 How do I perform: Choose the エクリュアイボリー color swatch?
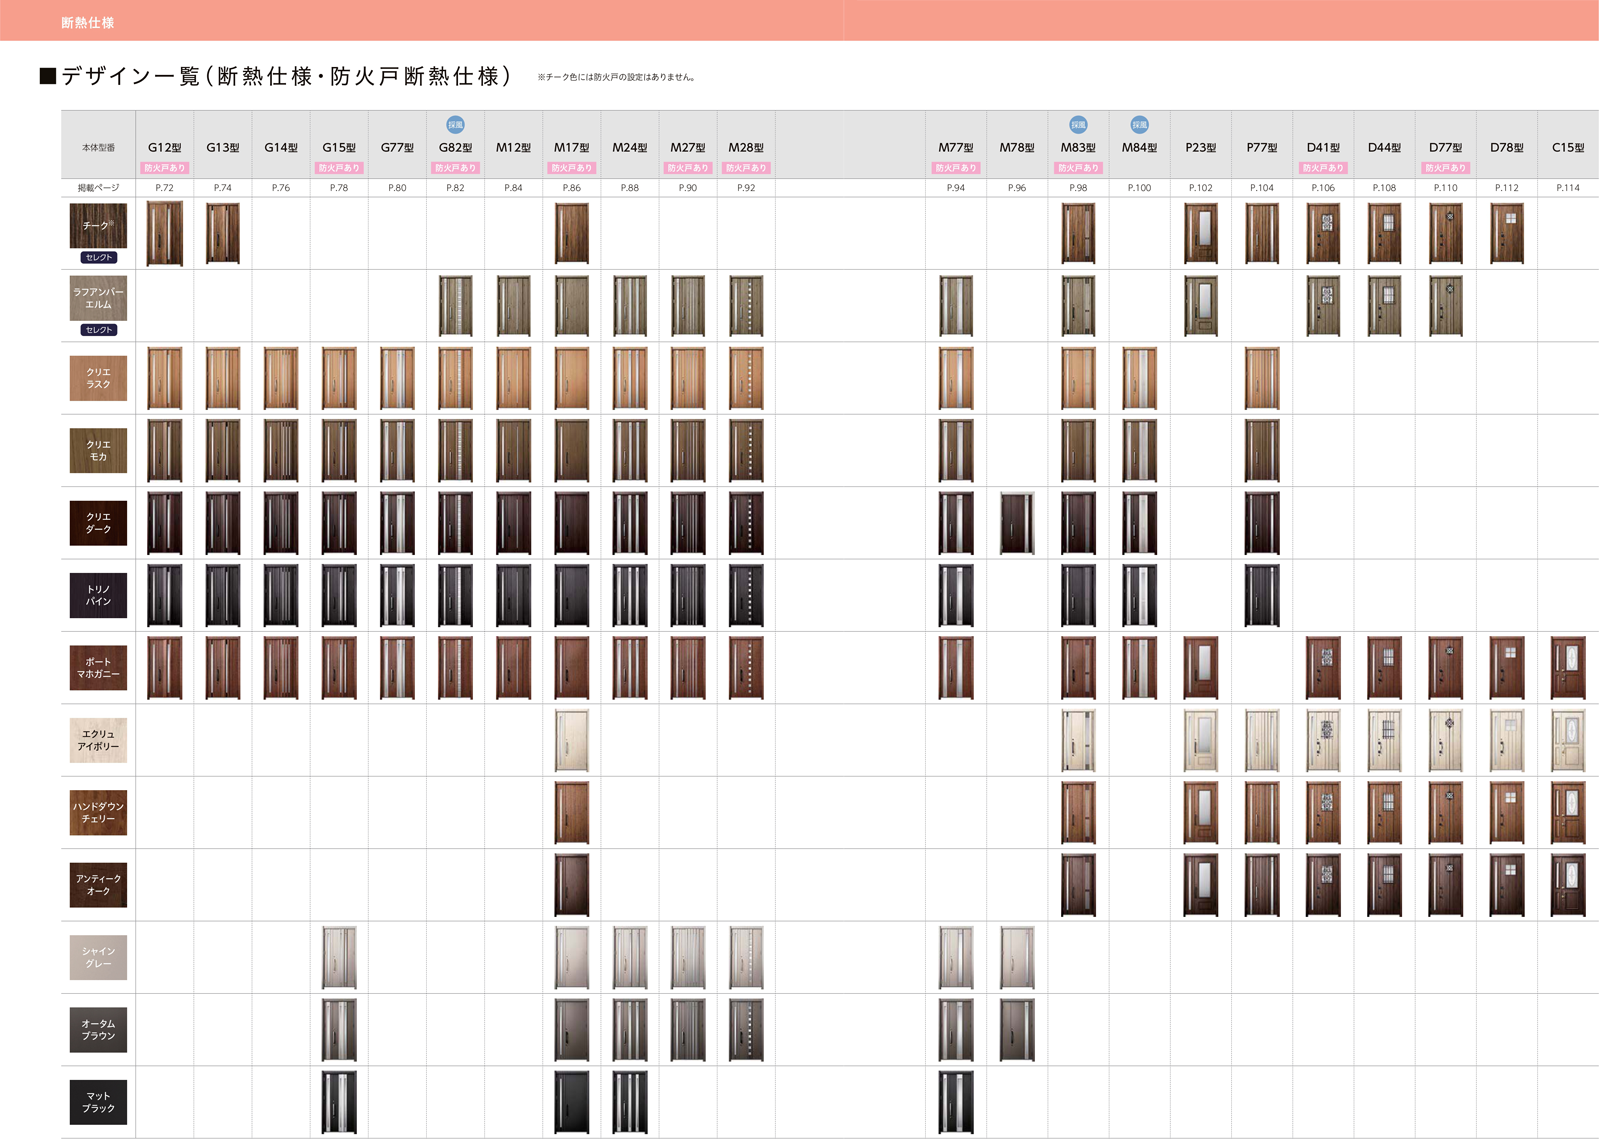[98, 740]
